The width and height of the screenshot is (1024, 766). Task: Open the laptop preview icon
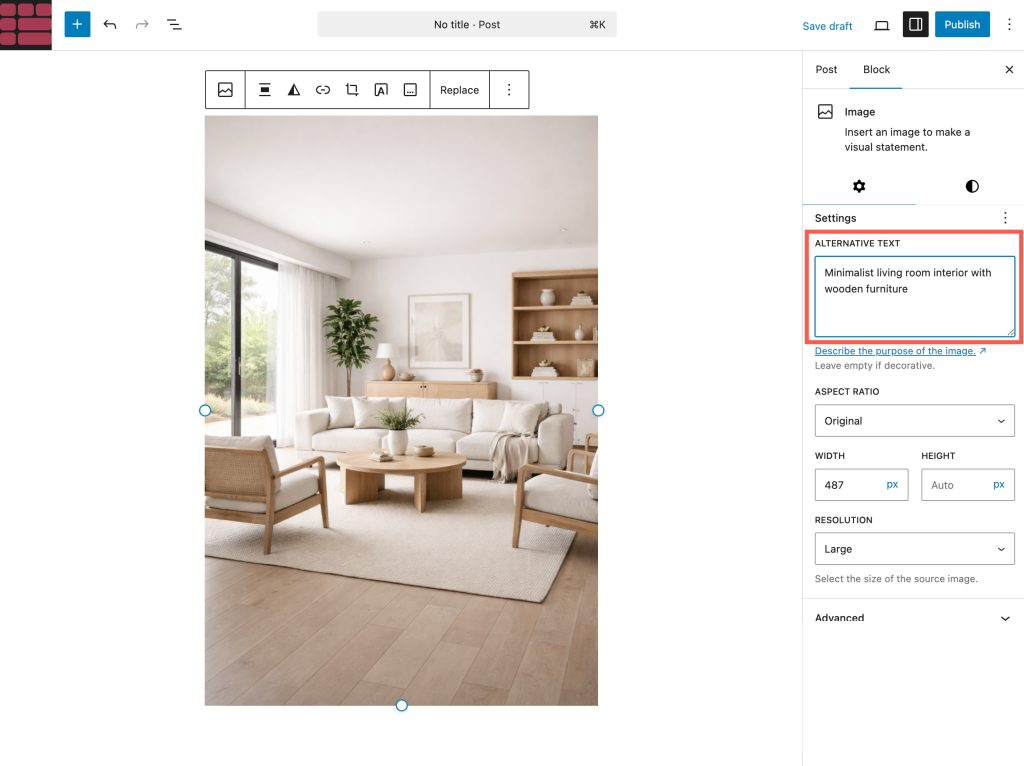click(881, 25)
